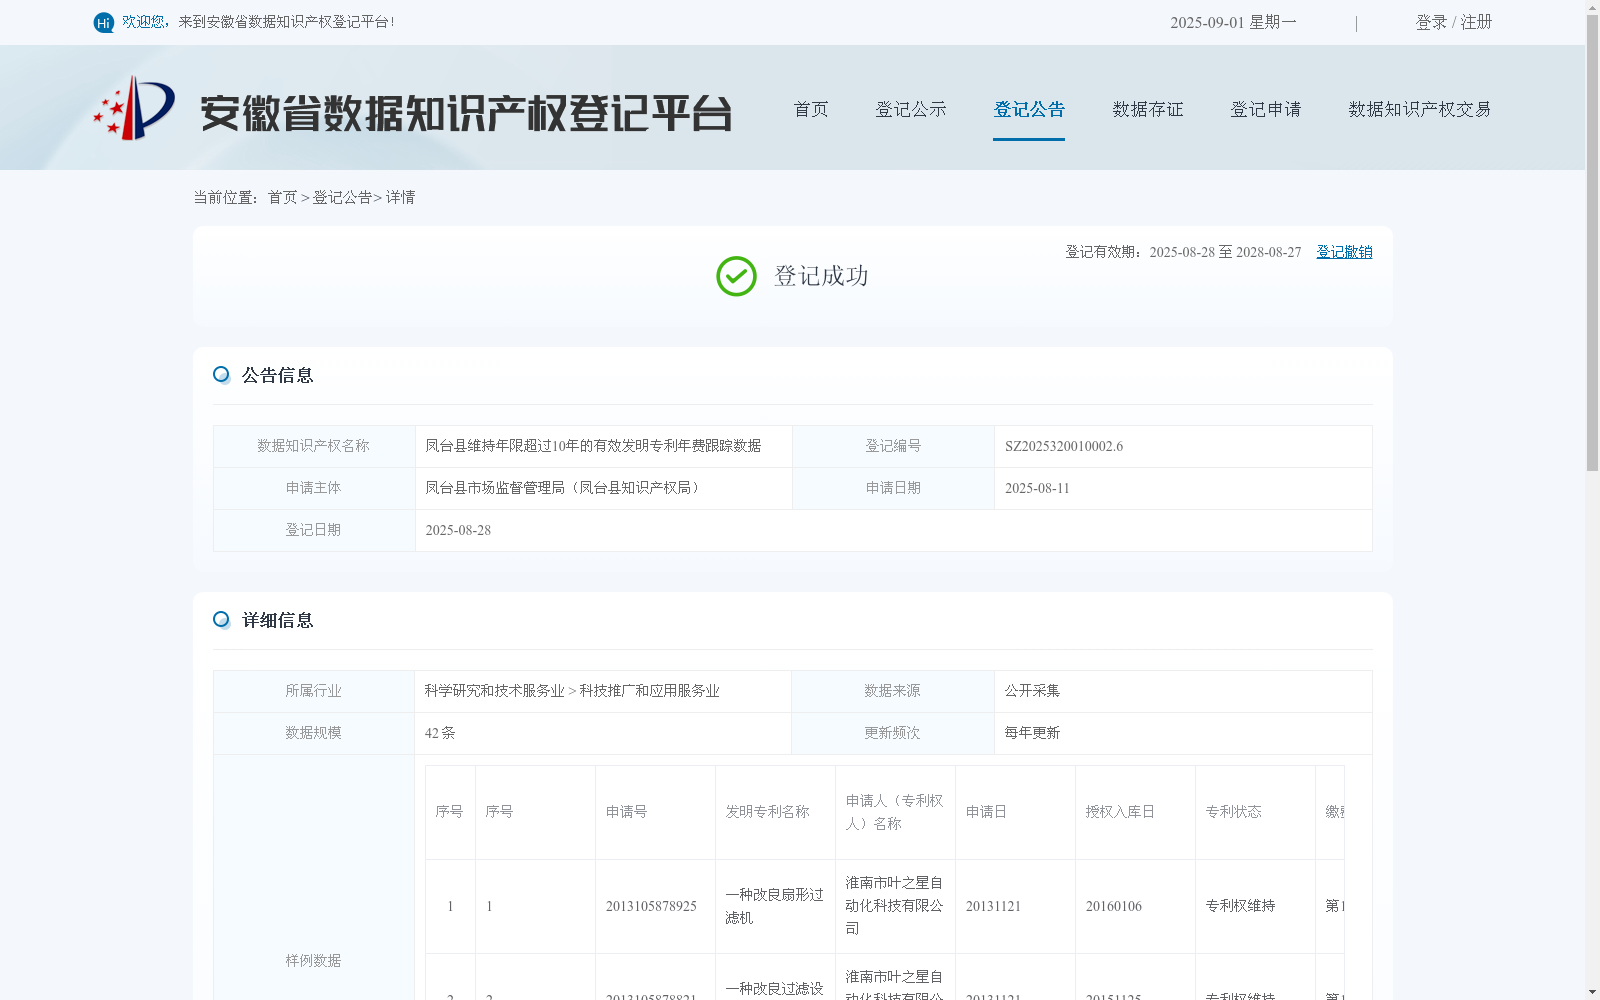
Task: Click the application date 2025-08-11
Action: point(1037,488)
